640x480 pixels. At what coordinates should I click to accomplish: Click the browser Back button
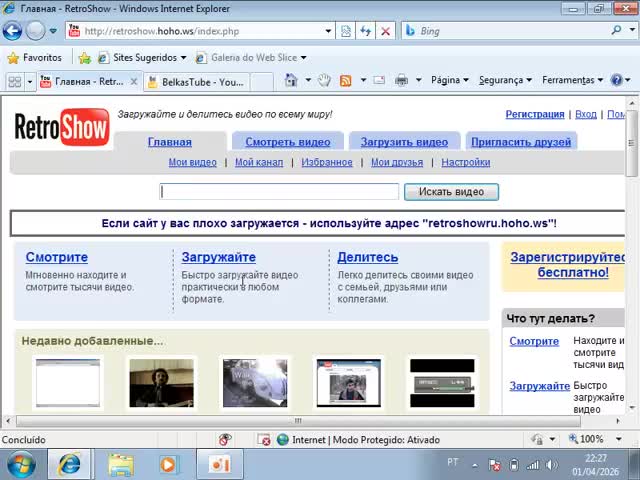point(14,30)
